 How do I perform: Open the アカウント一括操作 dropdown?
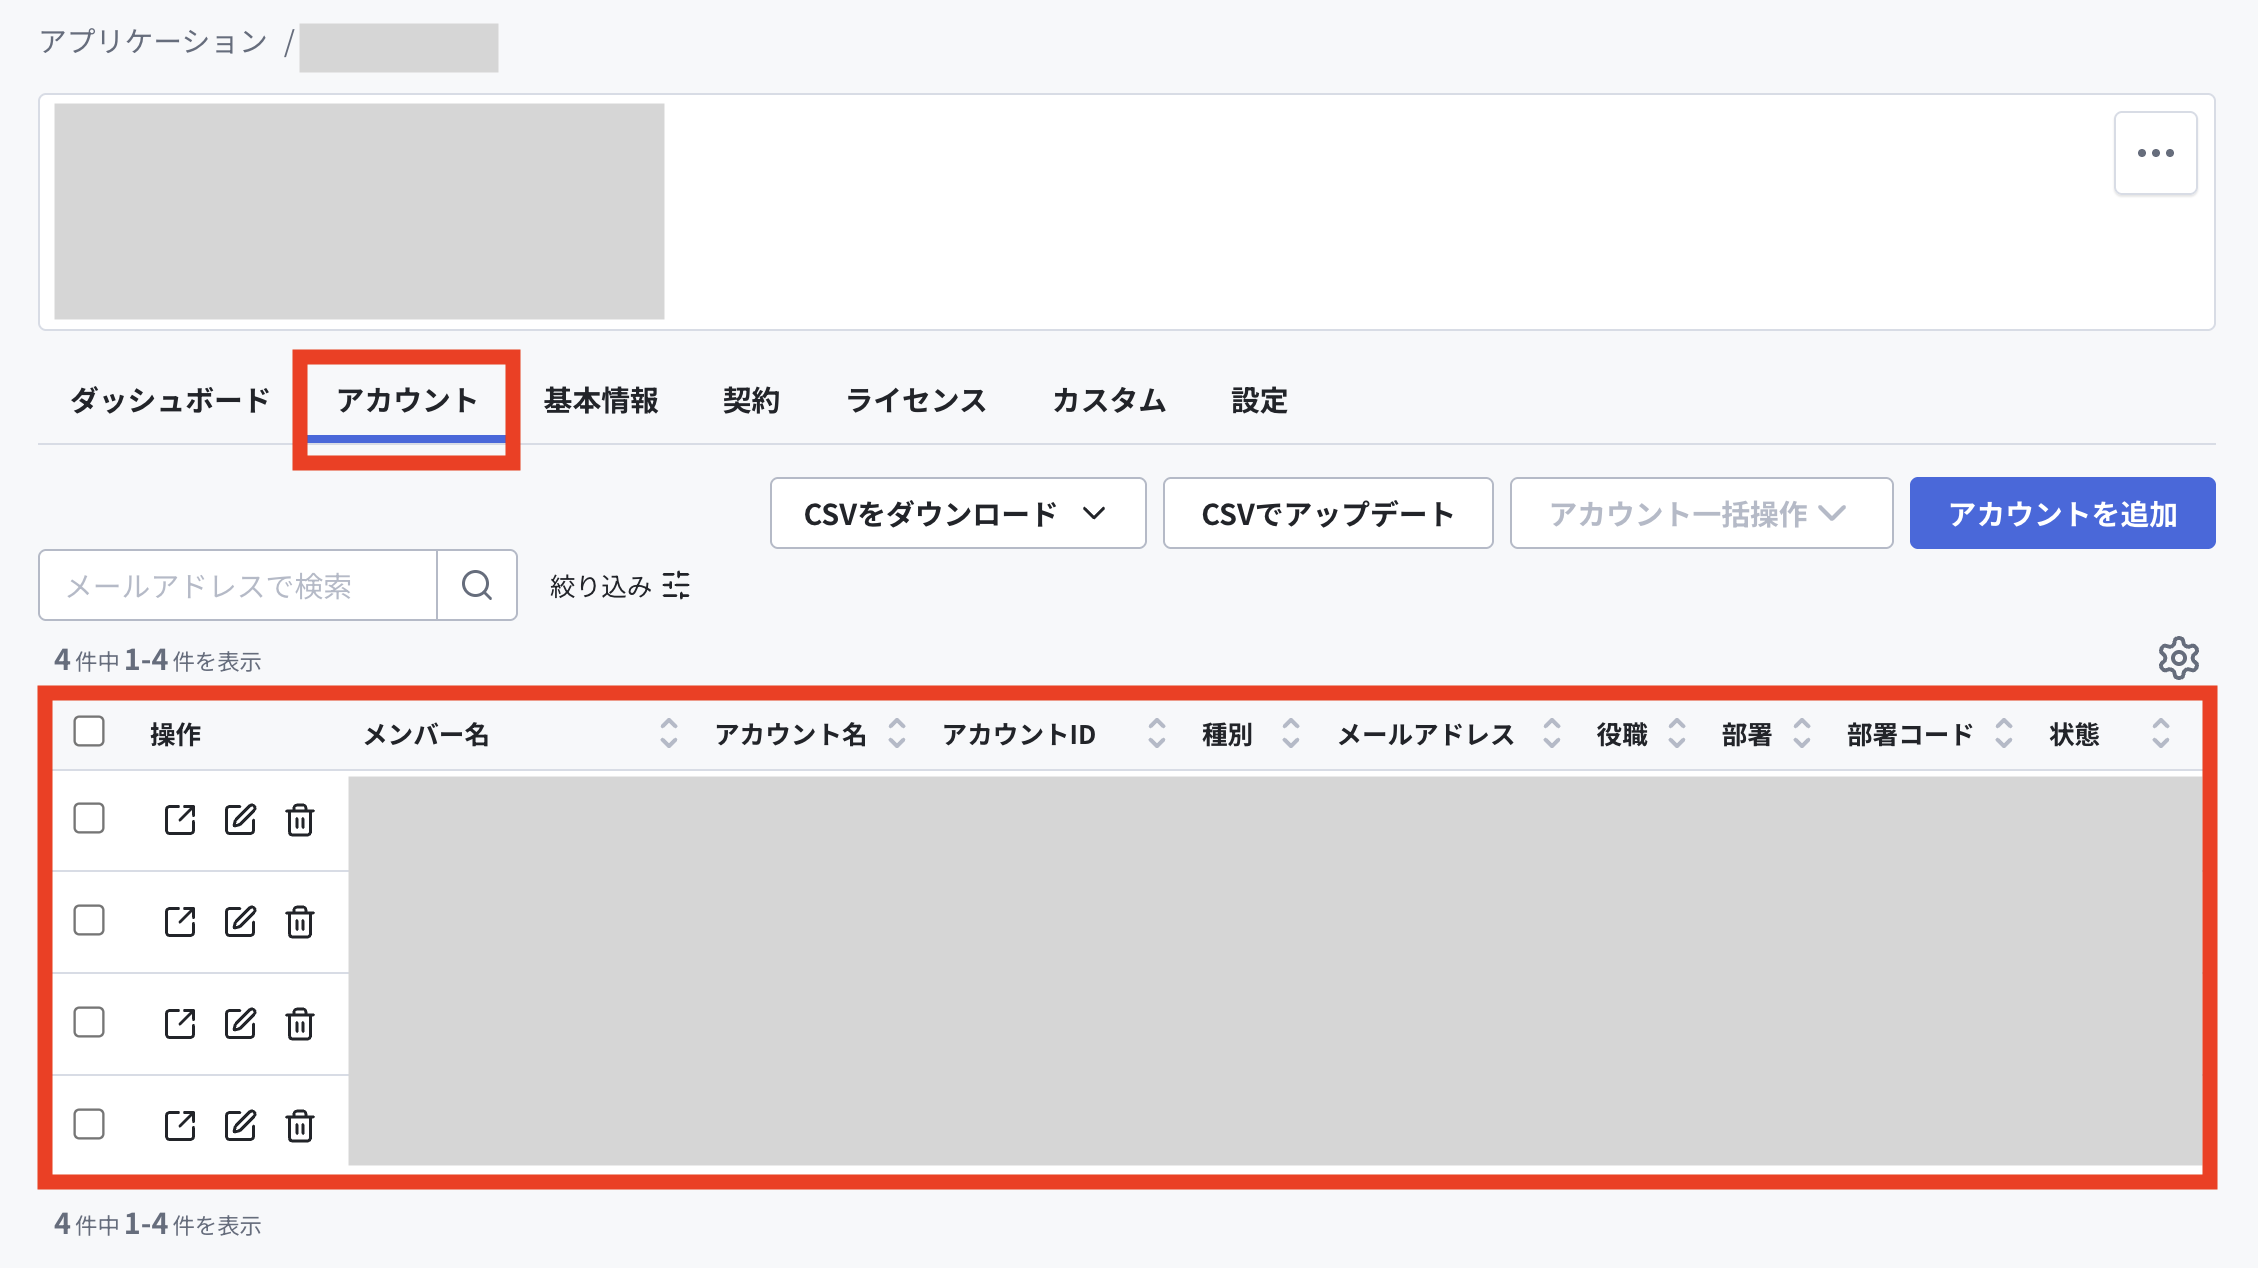click(1701, 513)
